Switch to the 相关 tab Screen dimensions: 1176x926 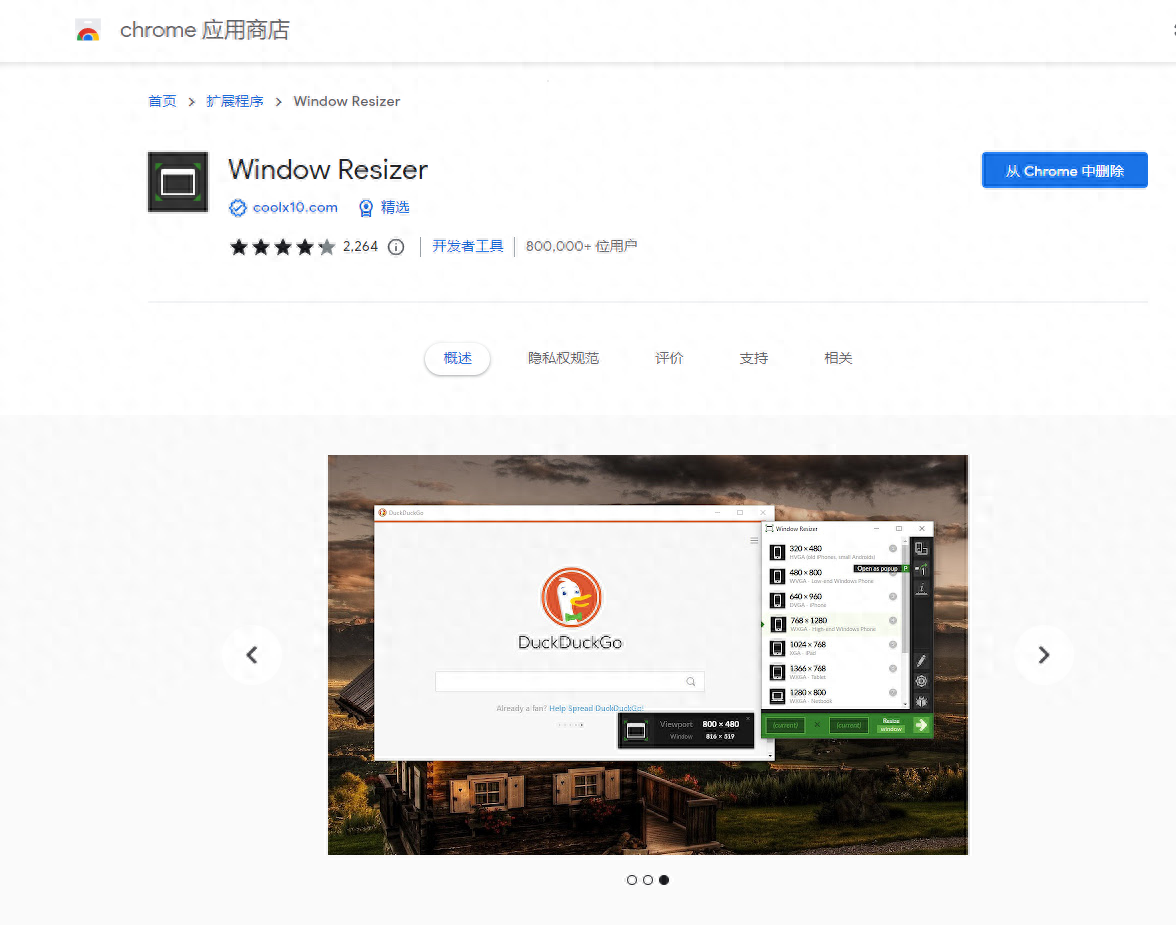point(838,358)
